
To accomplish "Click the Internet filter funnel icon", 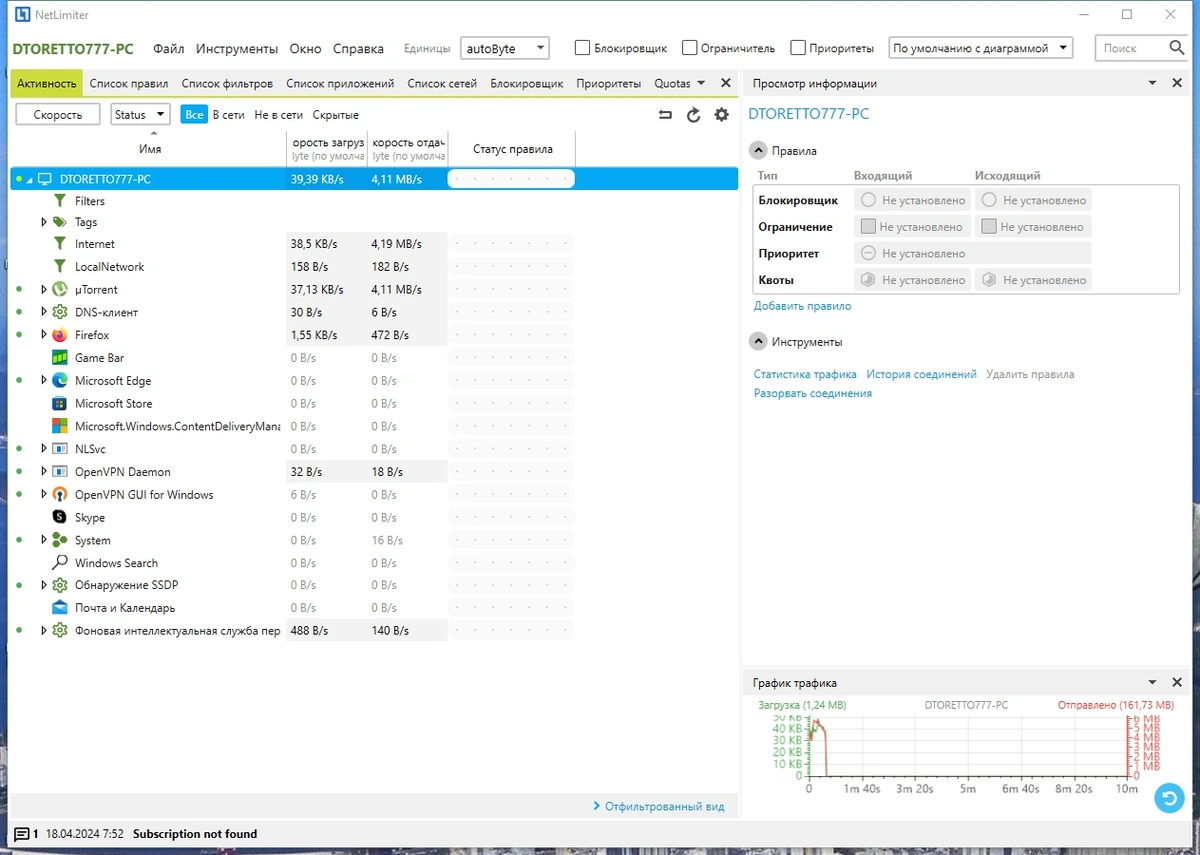I will pyautogui.click(x=59, y=244).
